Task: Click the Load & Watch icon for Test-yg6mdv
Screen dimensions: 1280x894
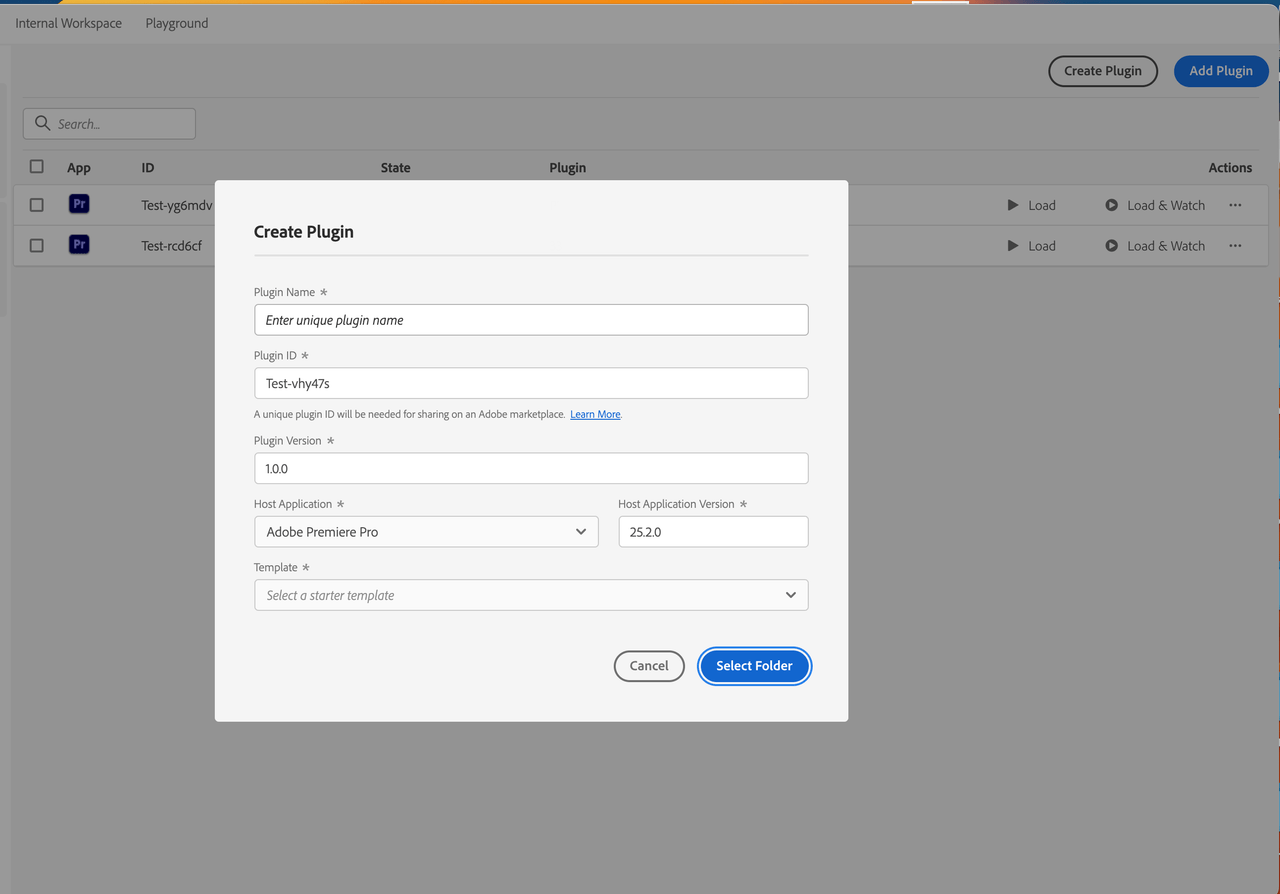Action: tap(1112, 205)
